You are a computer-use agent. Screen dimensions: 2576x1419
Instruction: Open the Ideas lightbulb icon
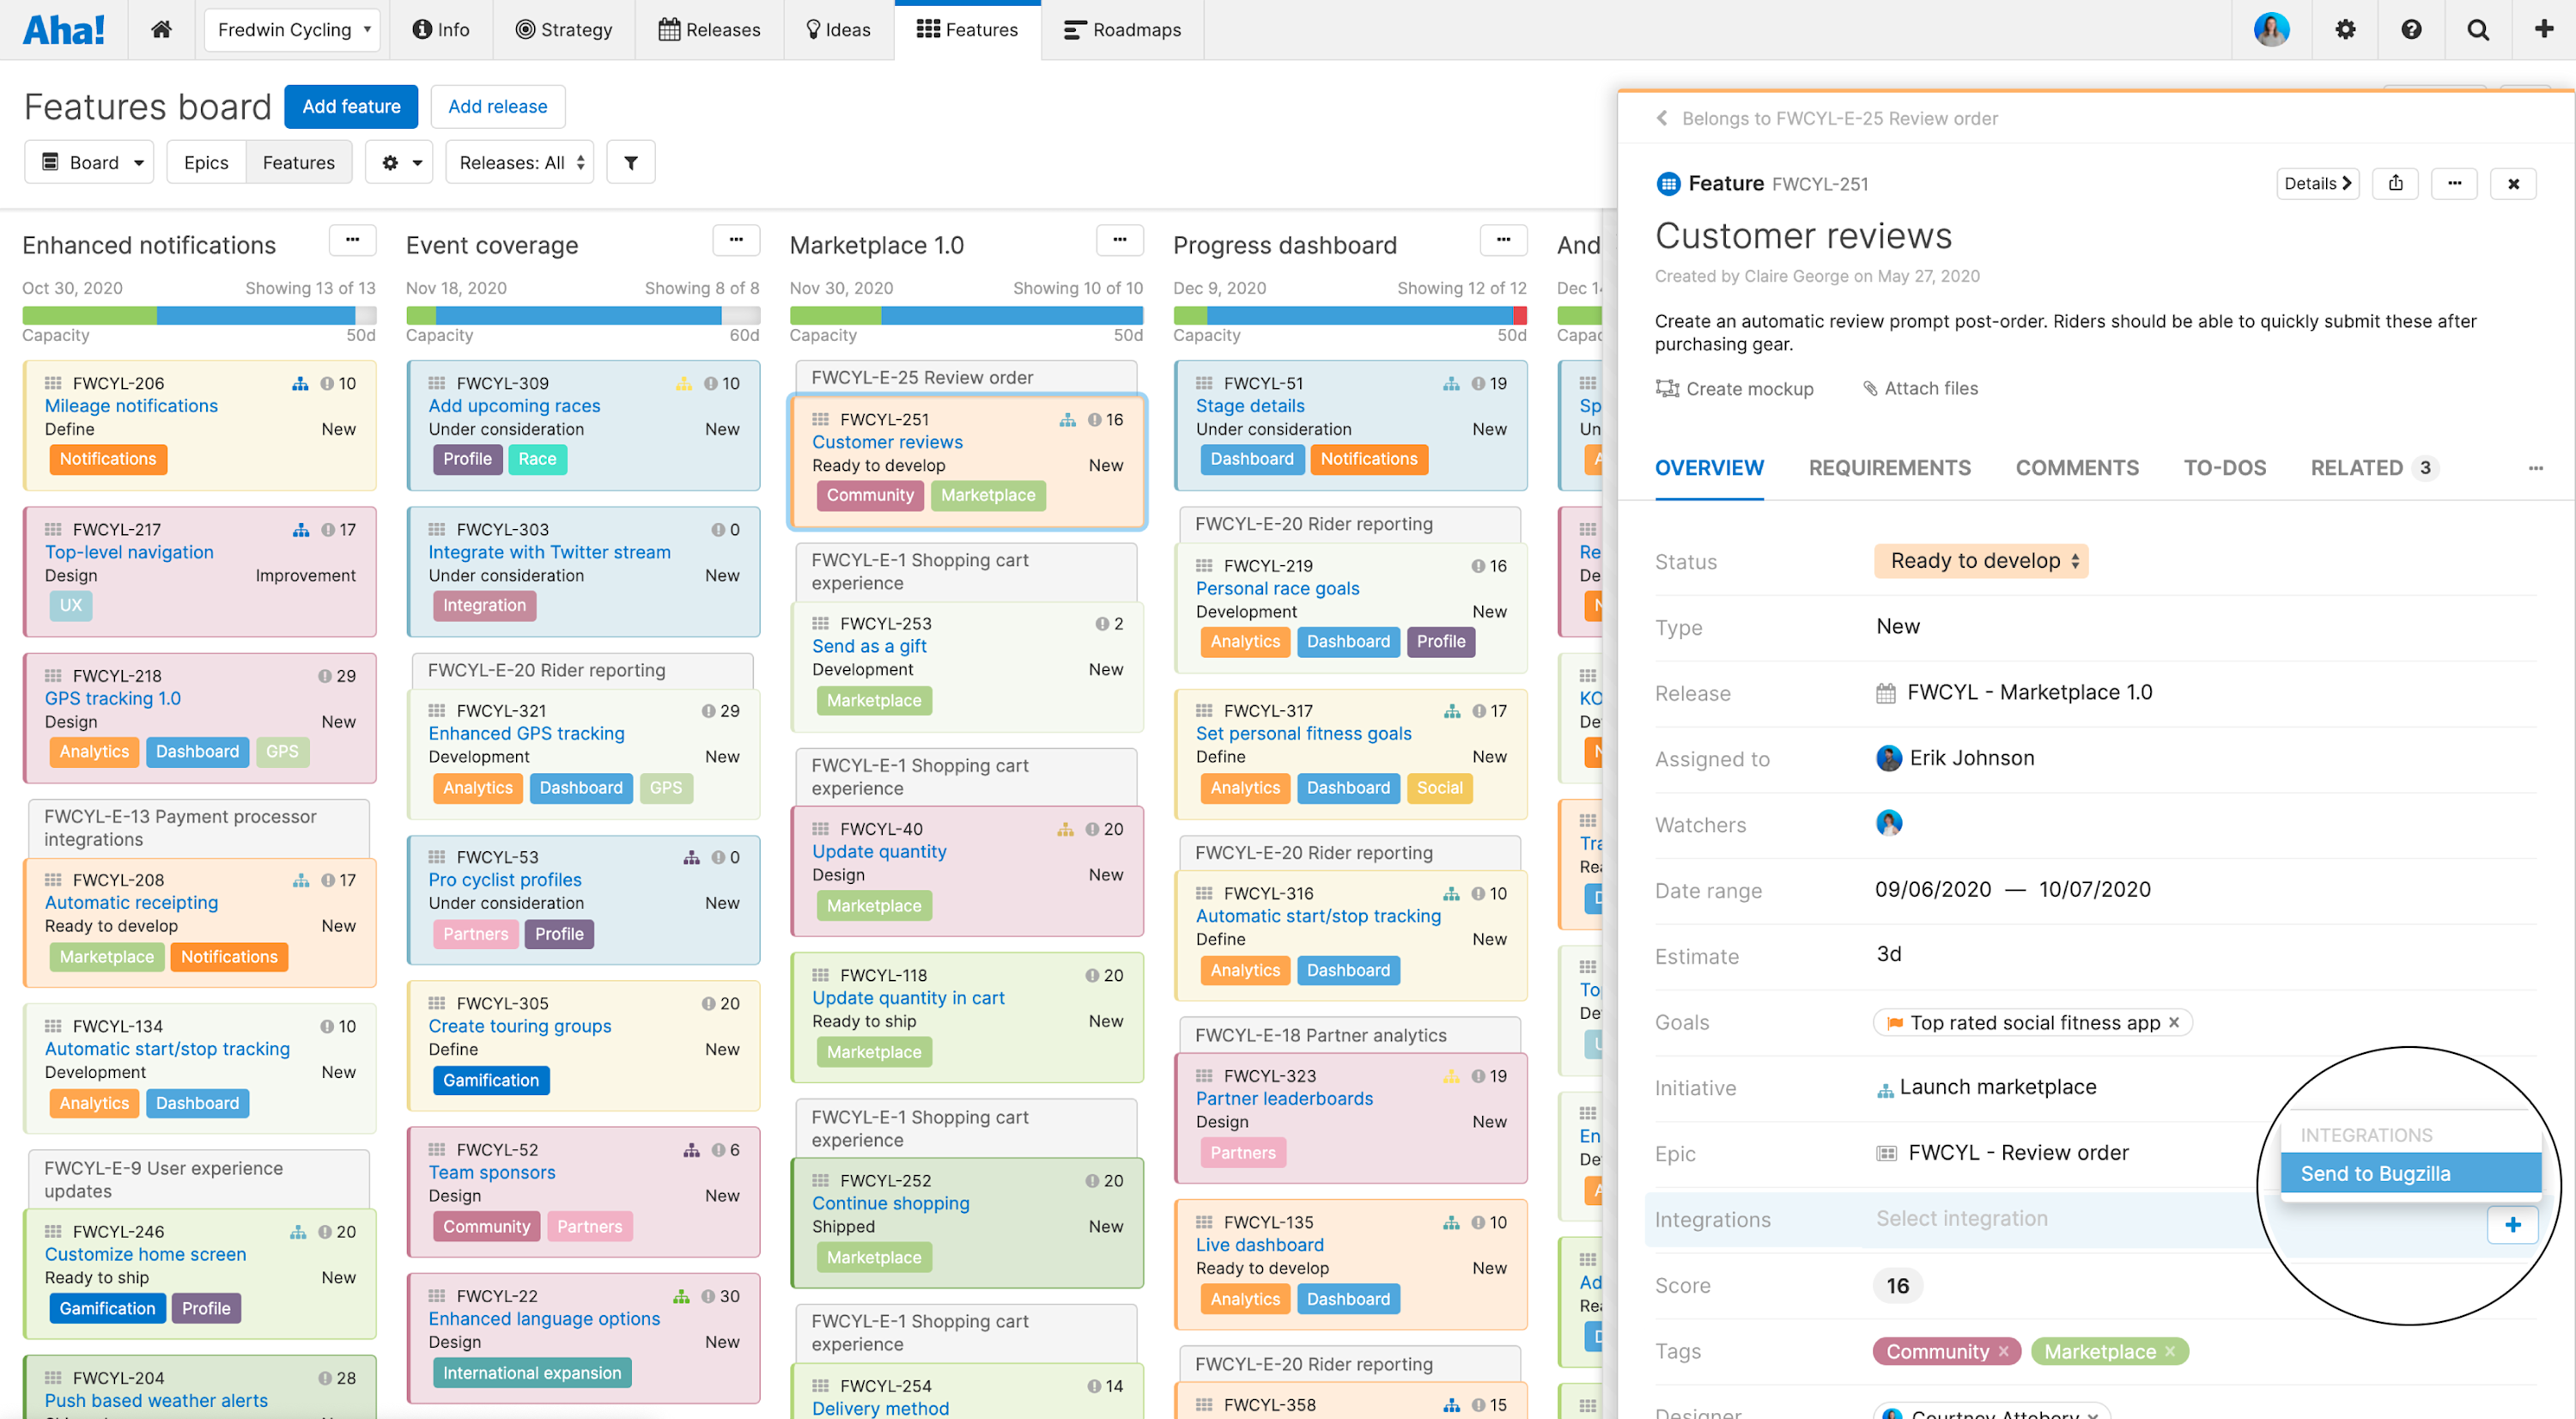(x=813, y=29)
